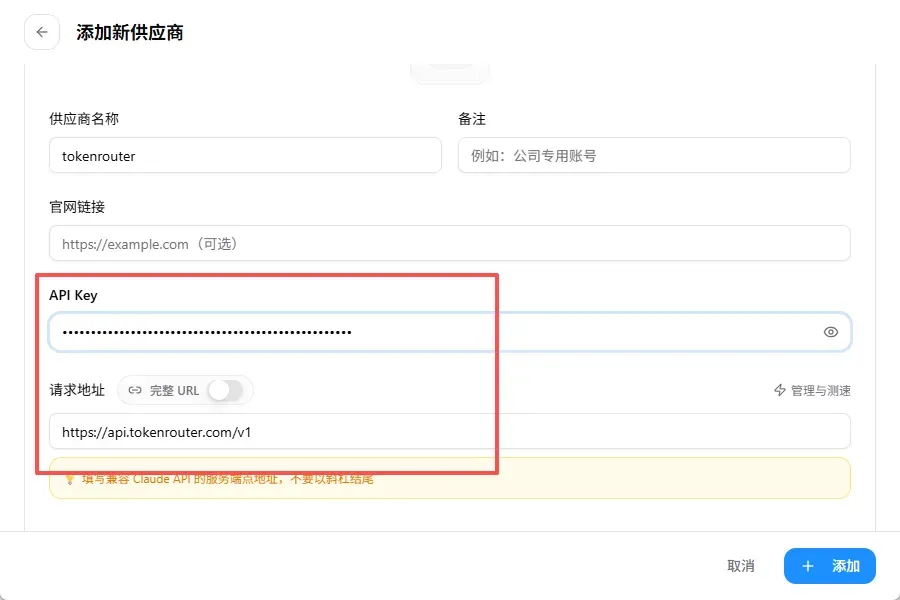The width and height of the screenshot is (900, 600).
Task: Click the 官网链接 label
Action: pos(77,207)
